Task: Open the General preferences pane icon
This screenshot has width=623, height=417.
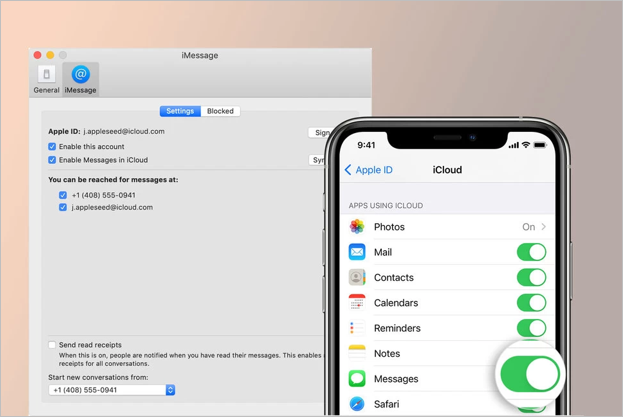Action: pyautogui.click(x=46, y=76)
